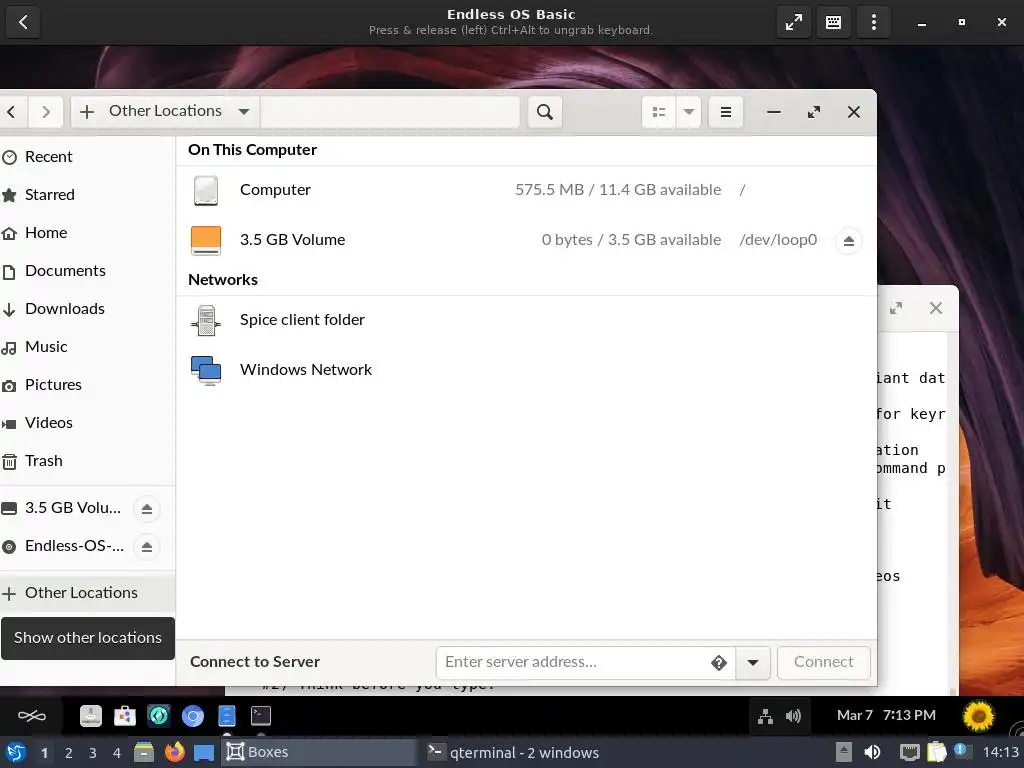Open App Center in Endless taskbar
Viewport: 1024px width, 768px height.
tap(125, 716)
